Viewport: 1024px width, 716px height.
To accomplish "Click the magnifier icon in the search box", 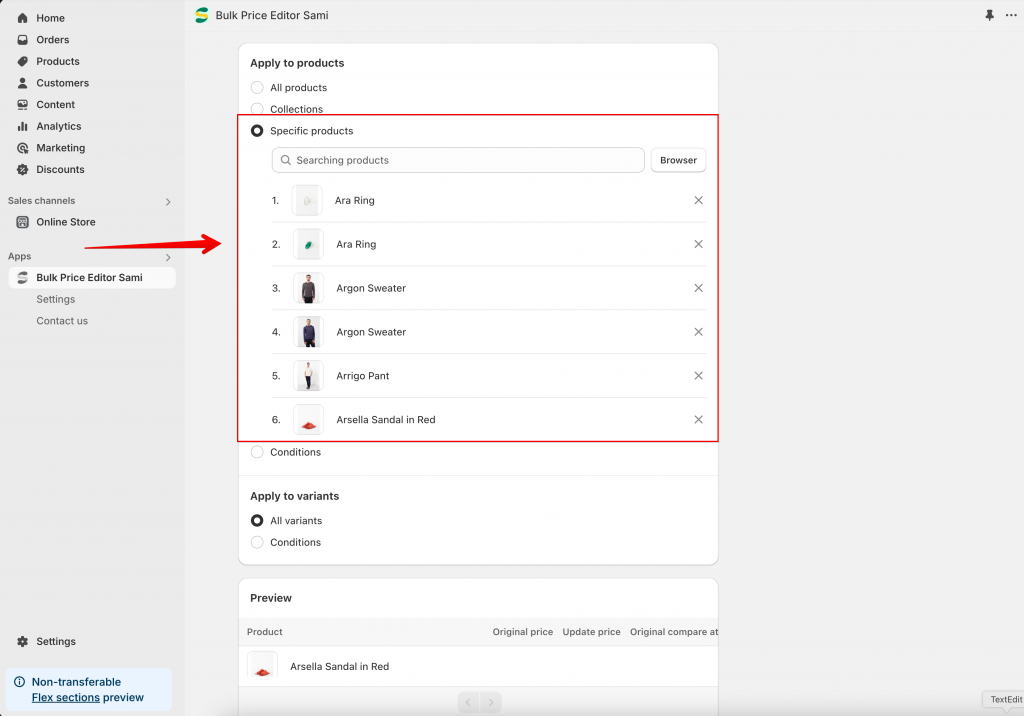I will pos(285,160).
